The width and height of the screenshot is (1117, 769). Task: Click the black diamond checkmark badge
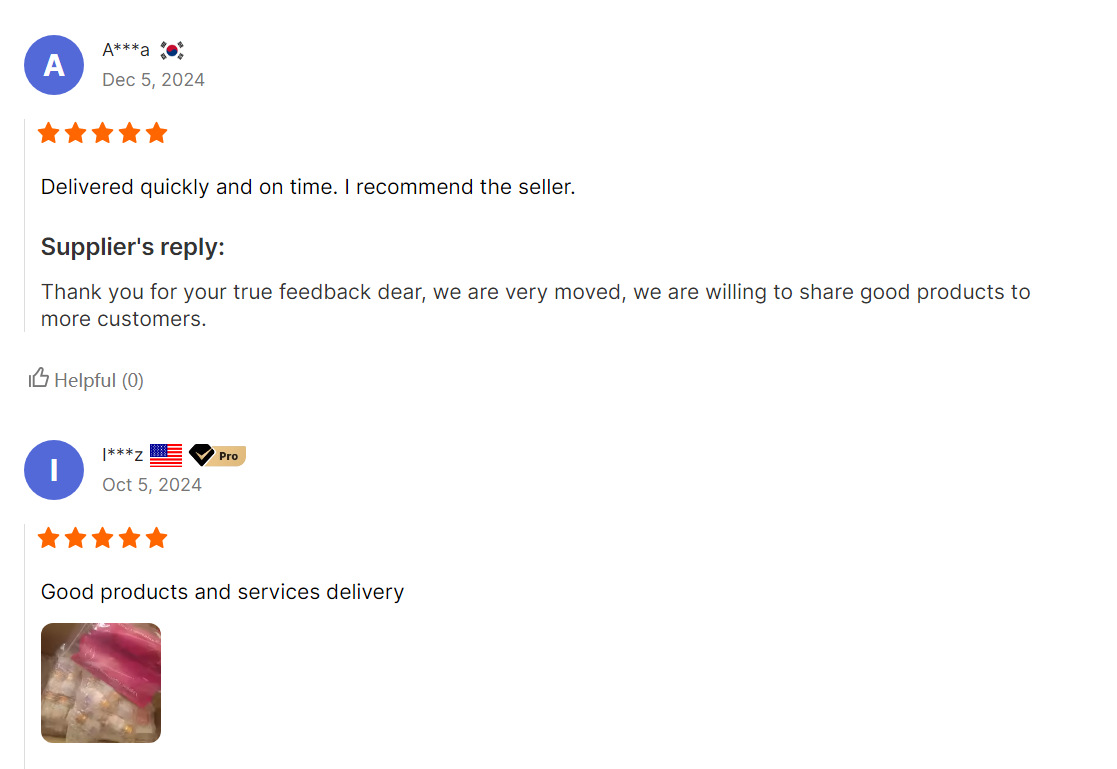click(201, 456)
